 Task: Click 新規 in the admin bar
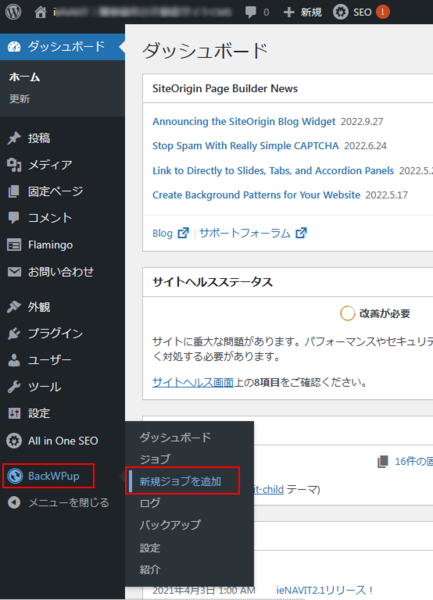point(311,12)
